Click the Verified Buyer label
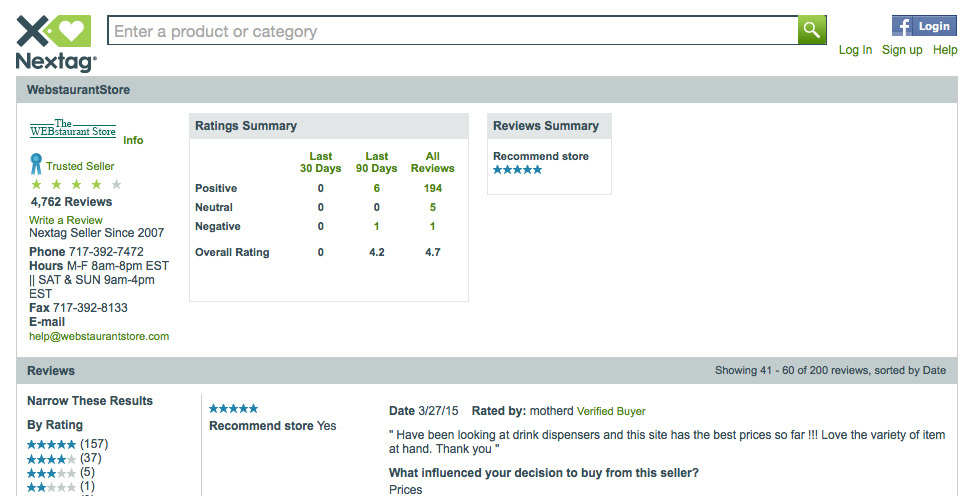963x496 pixels. (611, 411)
